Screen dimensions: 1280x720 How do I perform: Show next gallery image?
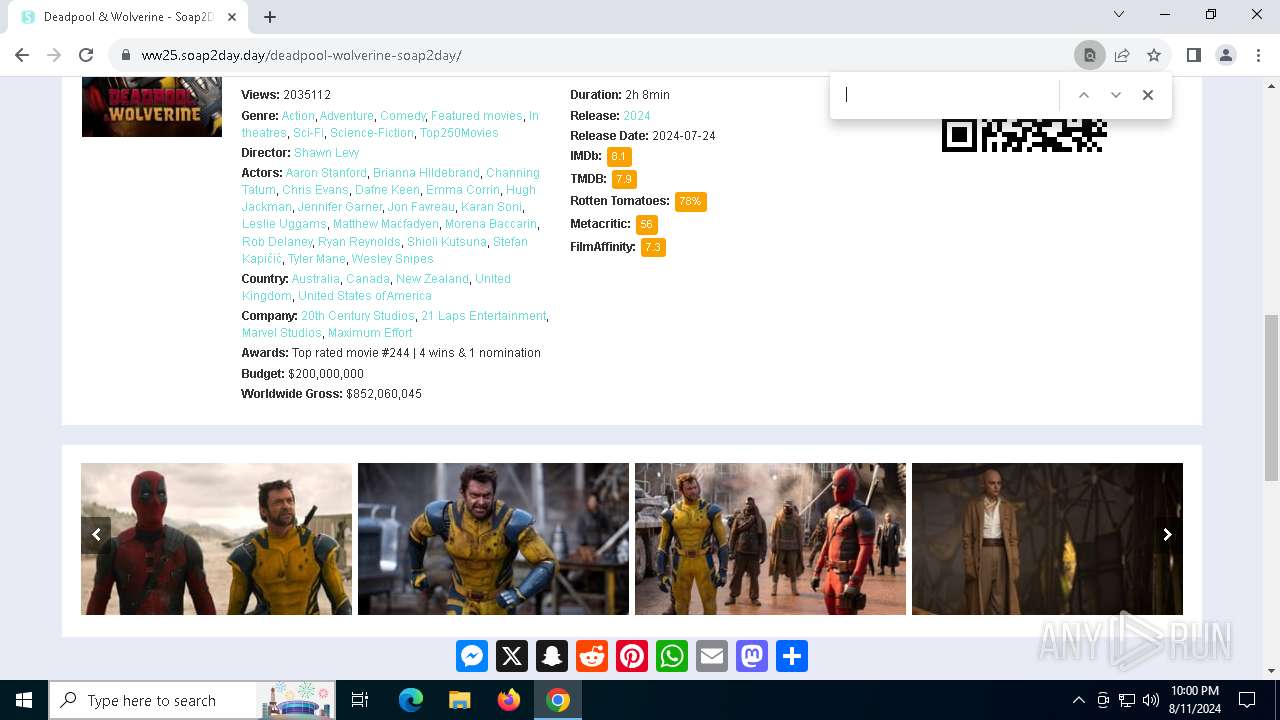click(1167, 535)
